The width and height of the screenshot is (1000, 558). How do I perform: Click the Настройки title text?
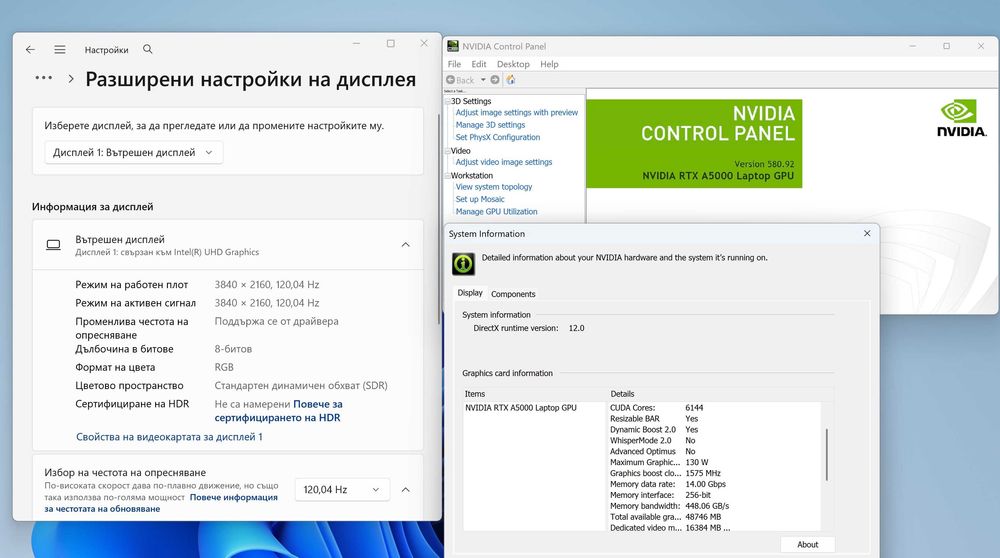click(x=107, y=50)
